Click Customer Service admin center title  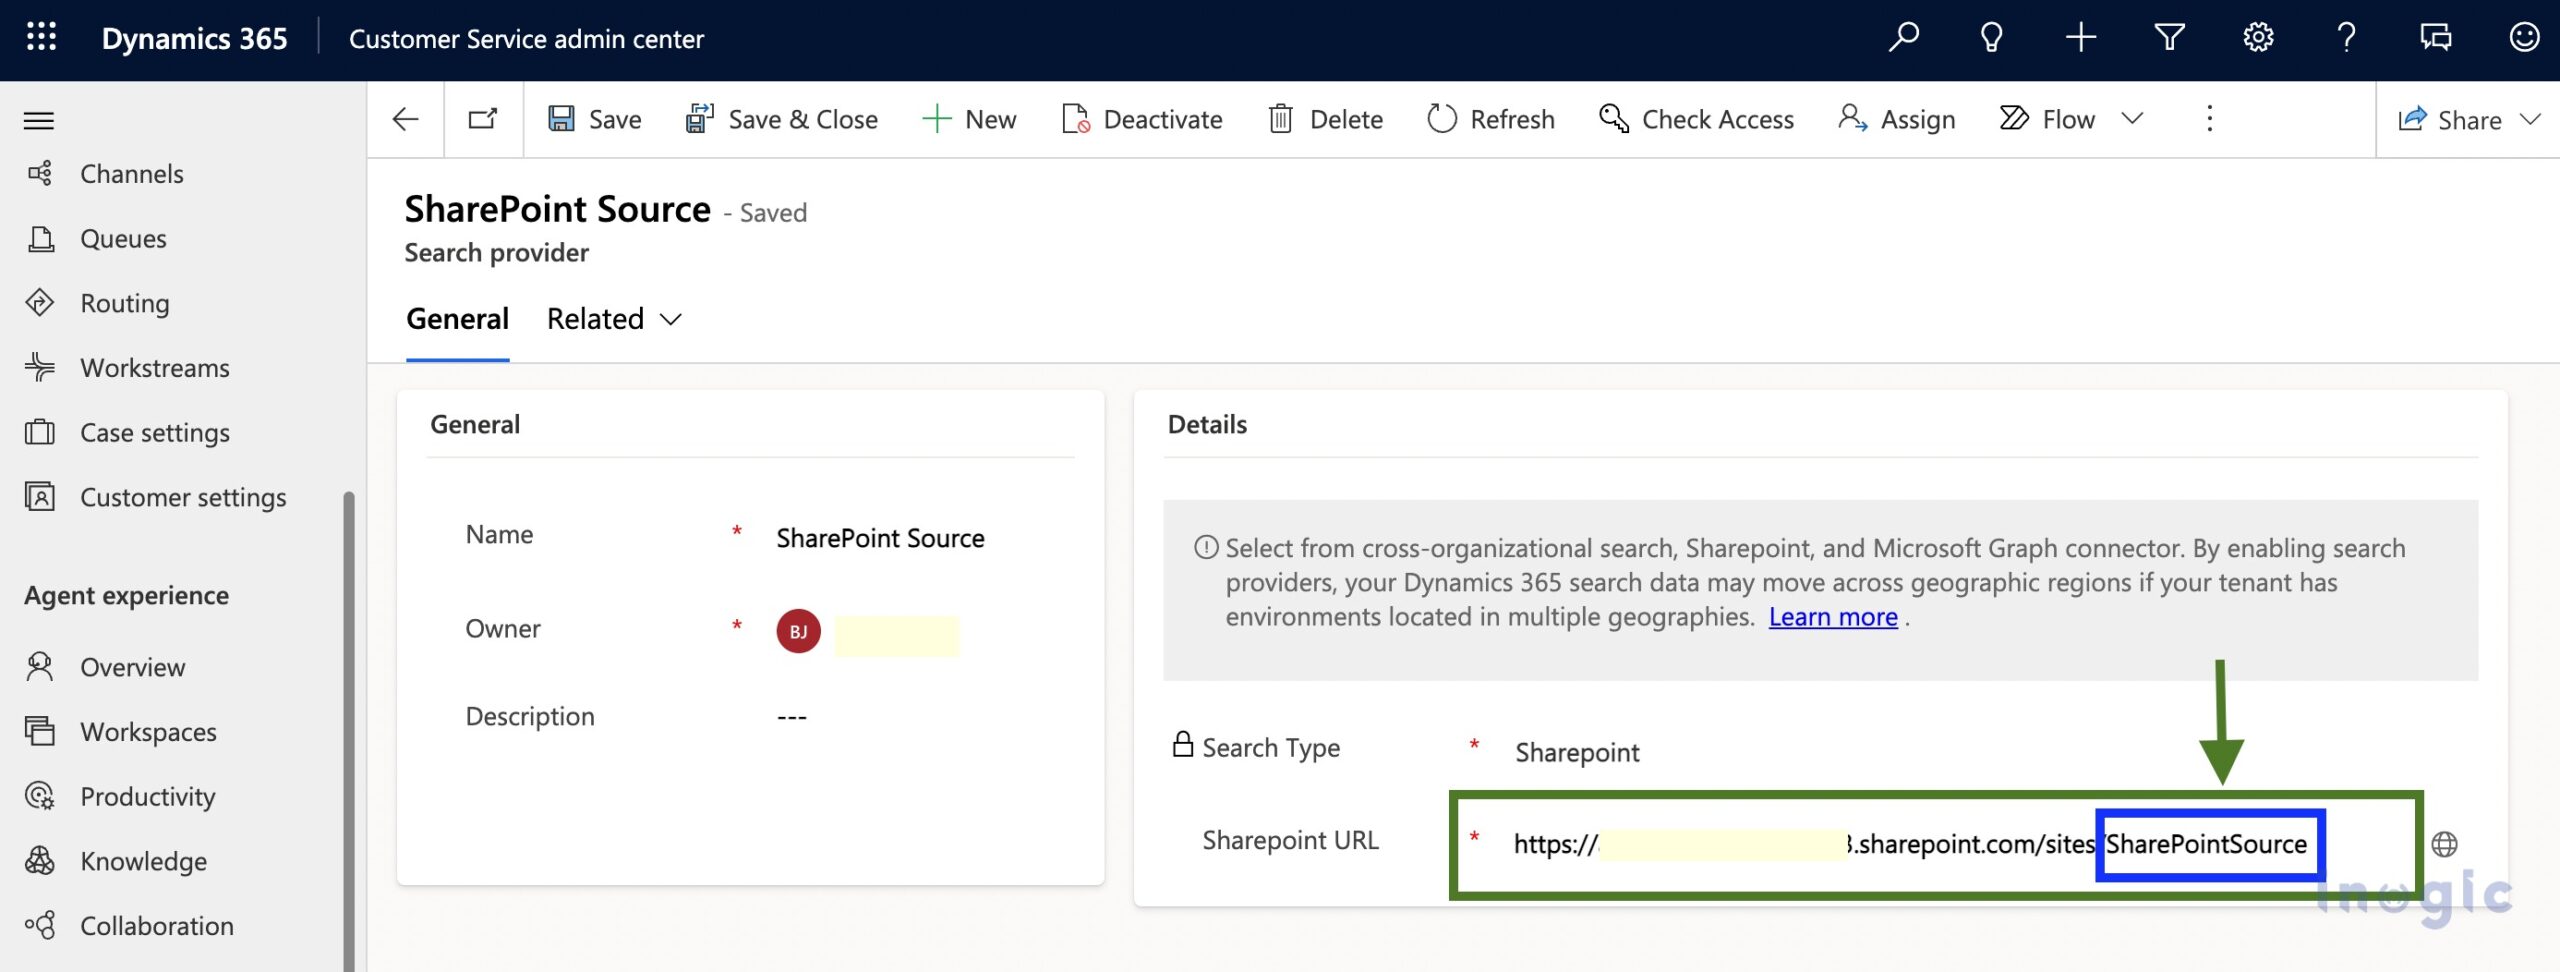point(526,39)
